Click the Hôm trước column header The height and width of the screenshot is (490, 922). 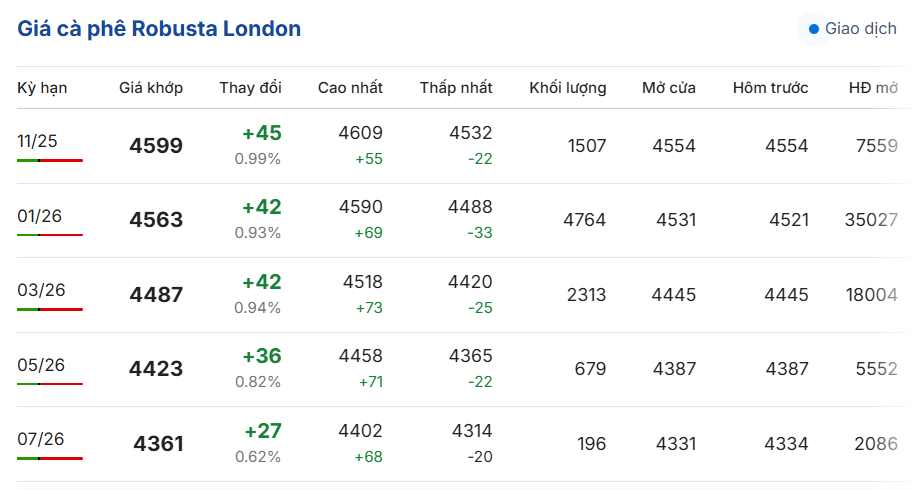(770, 88)
